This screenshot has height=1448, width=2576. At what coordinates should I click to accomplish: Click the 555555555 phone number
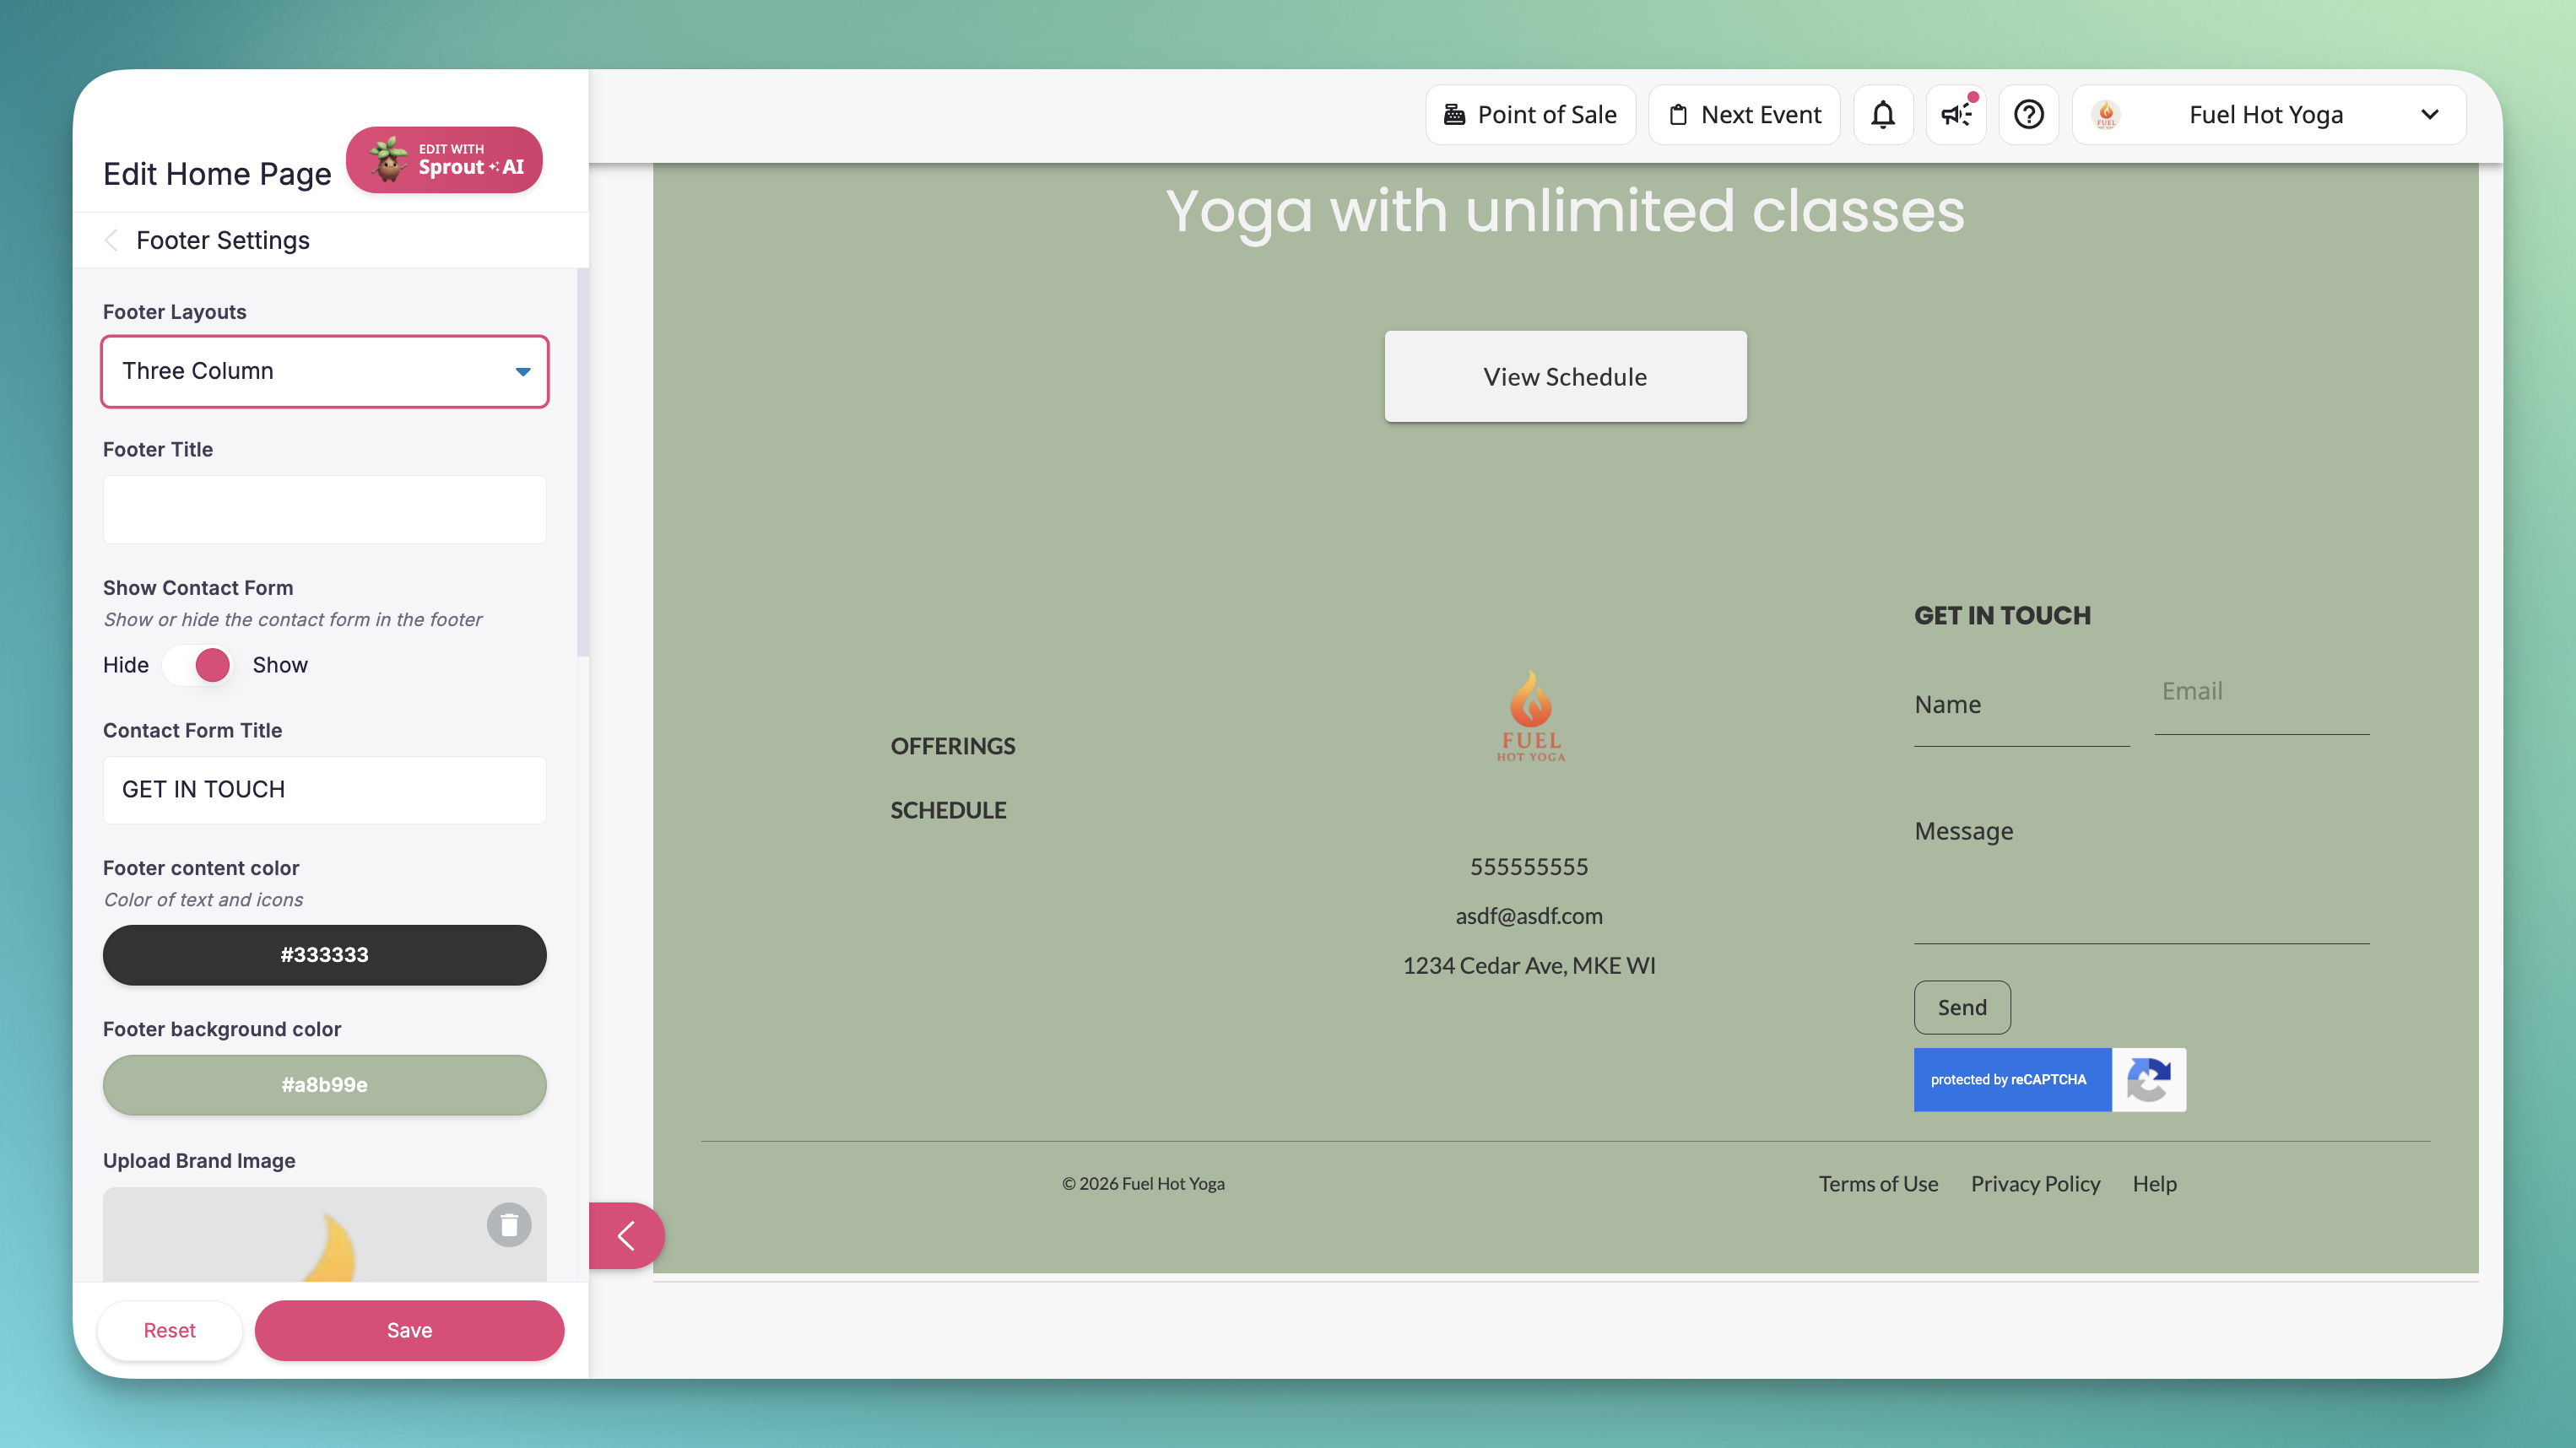pos(1529,866)
